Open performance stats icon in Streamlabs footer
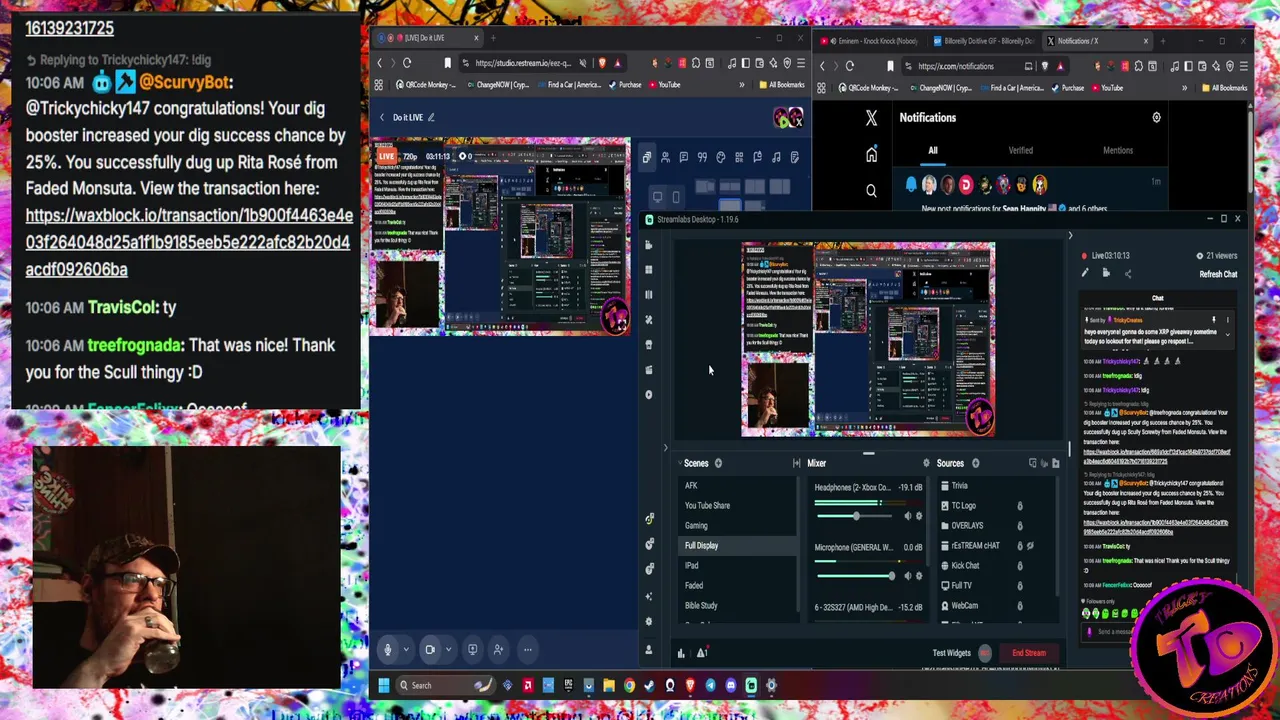Image resolution: width=1280 pixels, height=720 pixels. [681, 653]
